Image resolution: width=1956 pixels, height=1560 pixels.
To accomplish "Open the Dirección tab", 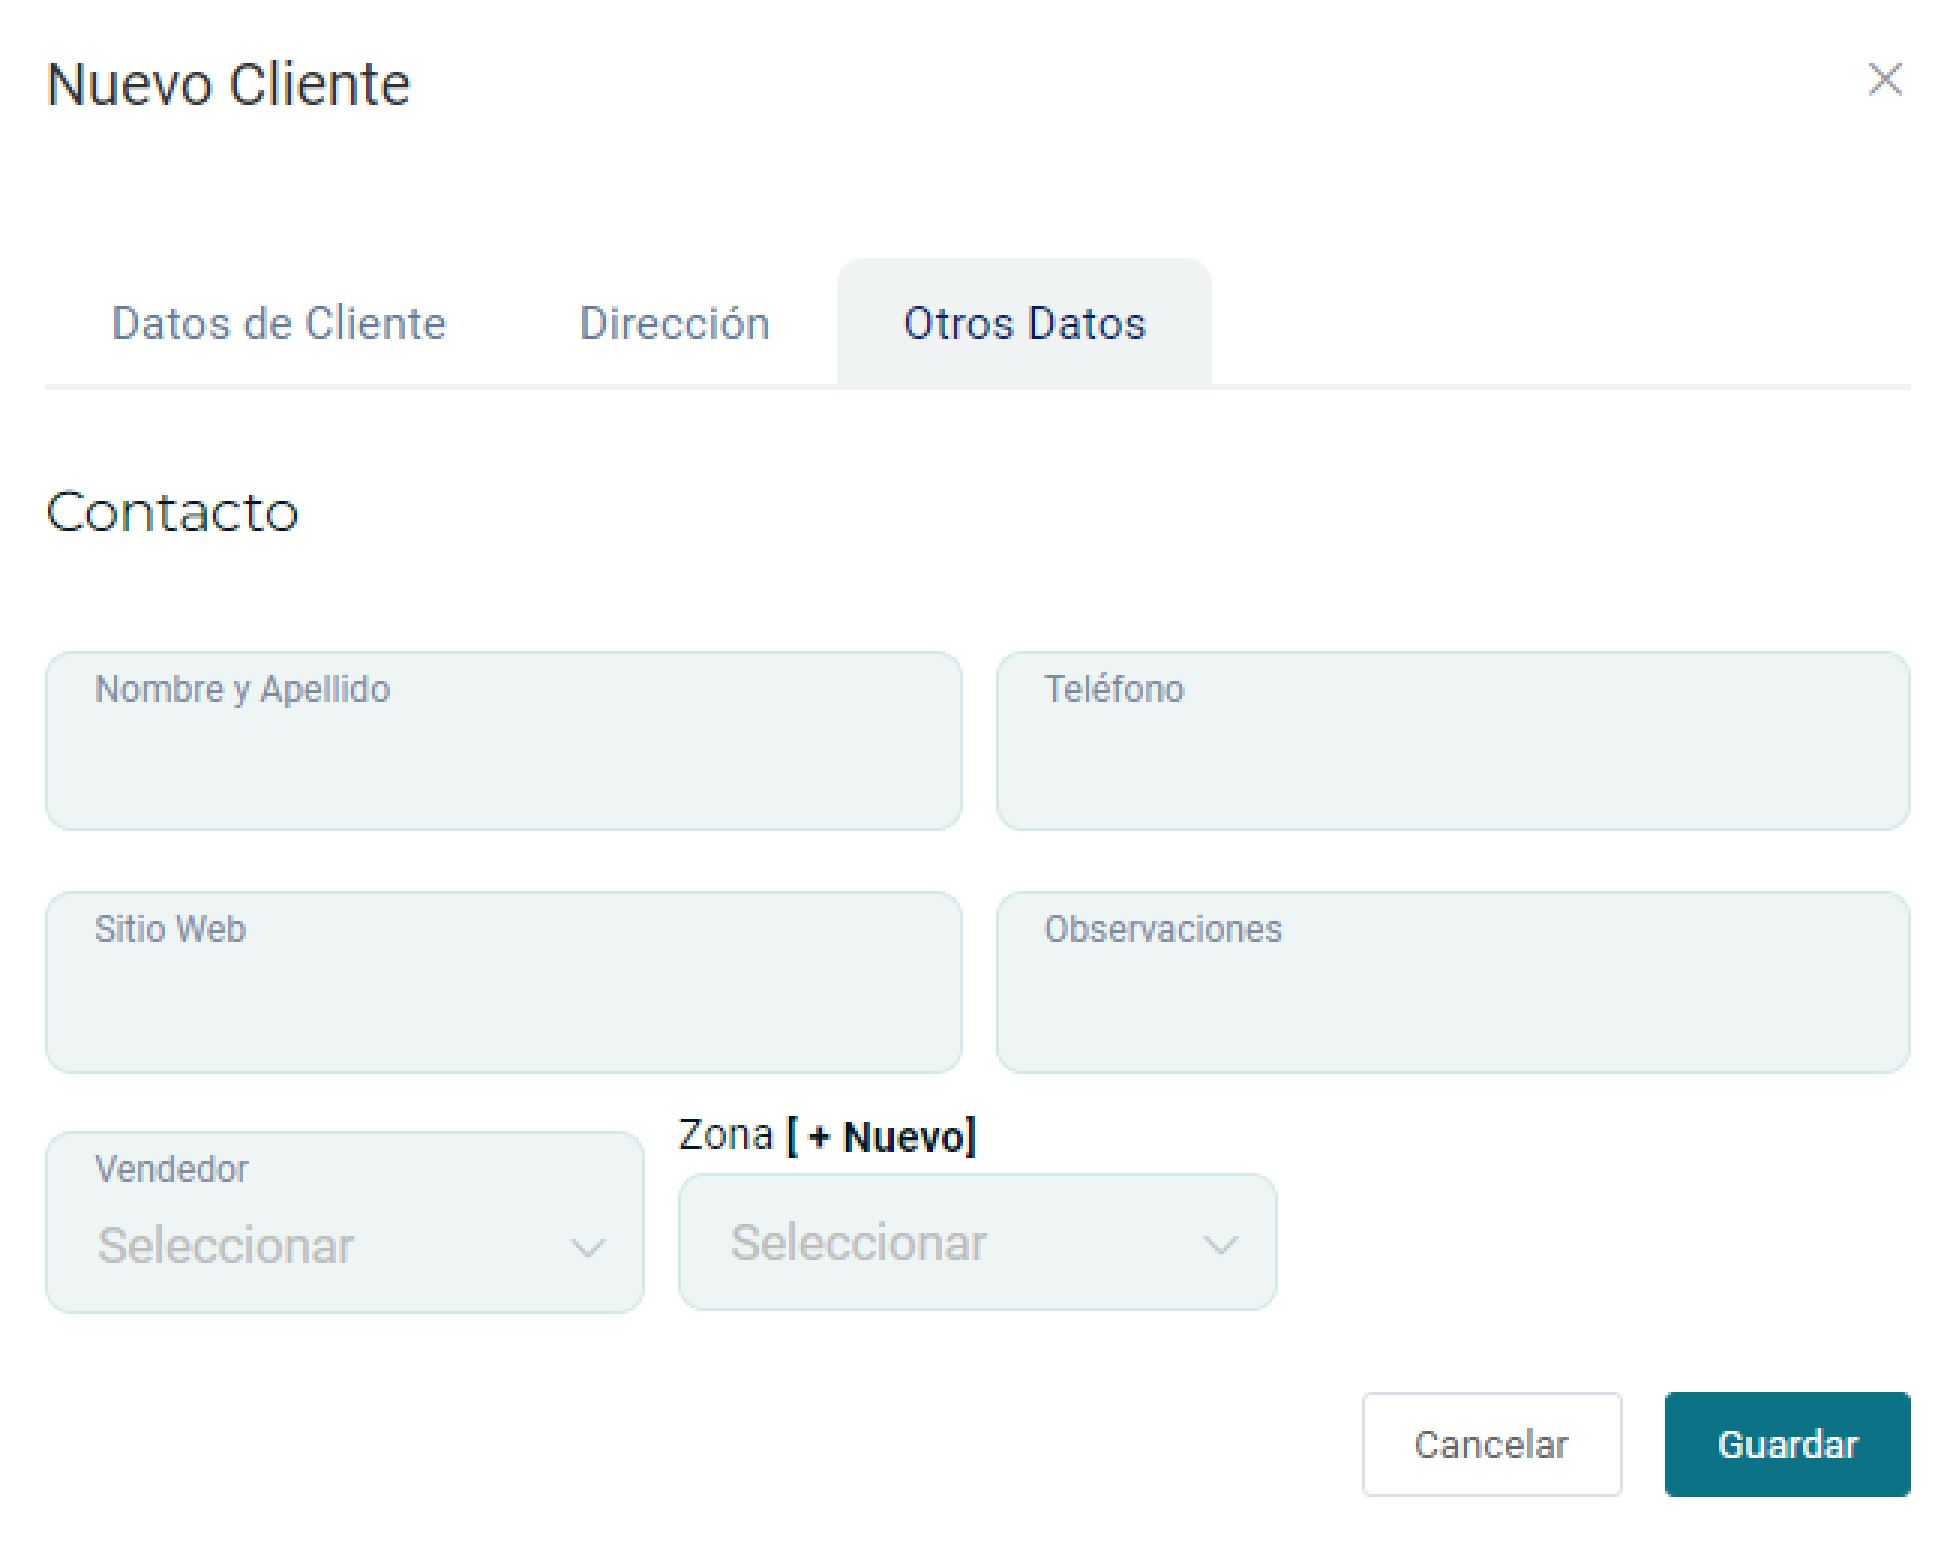I will tap(674, 323).
